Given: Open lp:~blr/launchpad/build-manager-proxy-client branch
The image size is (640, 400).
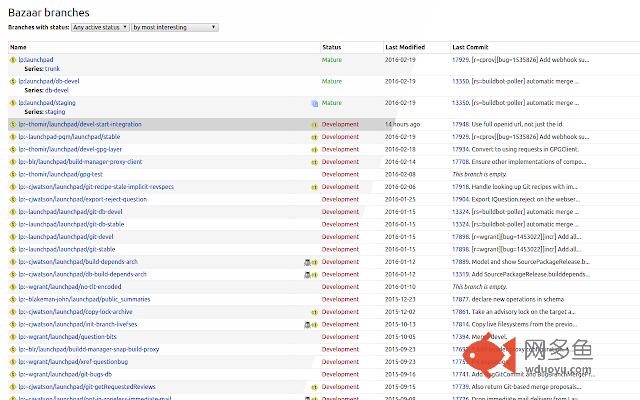Looking at the screenshot, I should 80,162.
